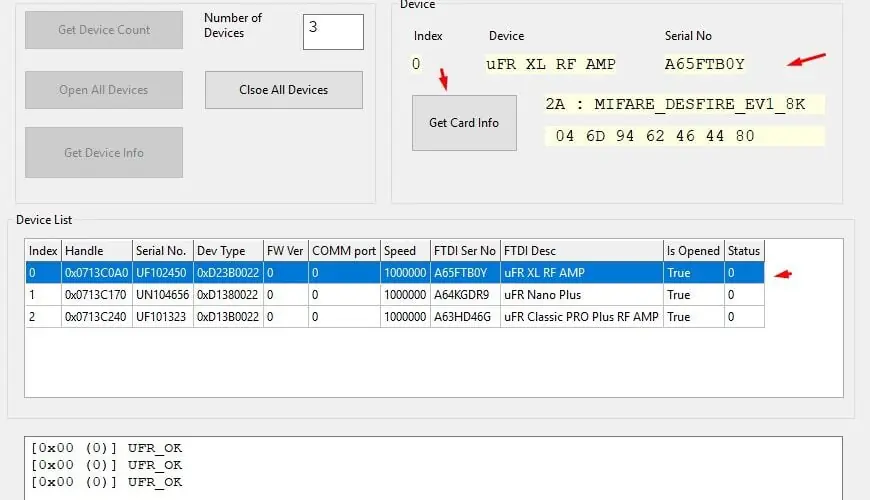Viewport: 870px width, 500px height.
Task: Select the uFR Classic PRO Plus RF AMP cell
Action: [x=581, y=317]
